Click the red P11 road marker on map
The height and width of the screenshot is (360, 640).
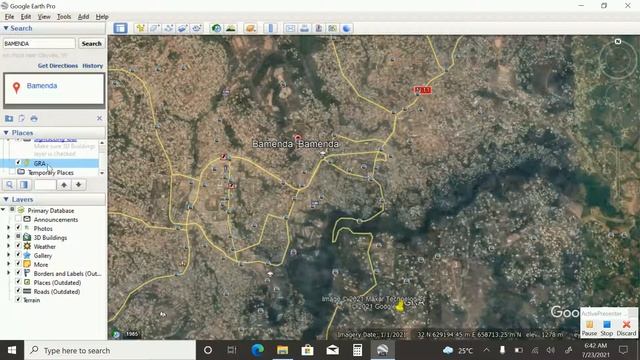pos(422,90)
